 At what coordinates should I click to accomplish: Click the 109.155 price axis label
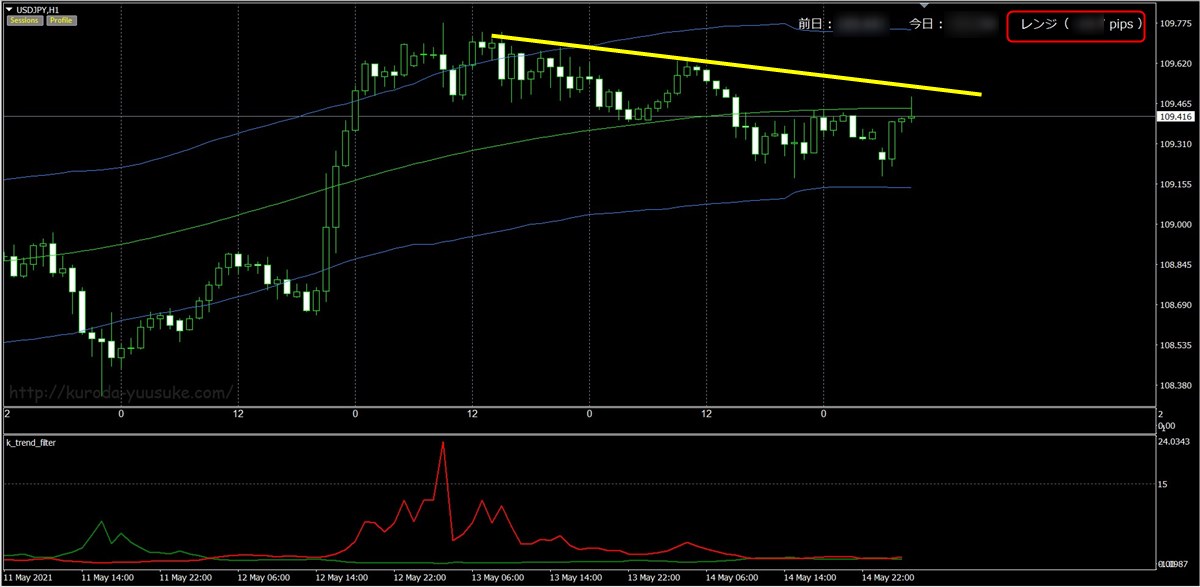tap(1176, 185)
